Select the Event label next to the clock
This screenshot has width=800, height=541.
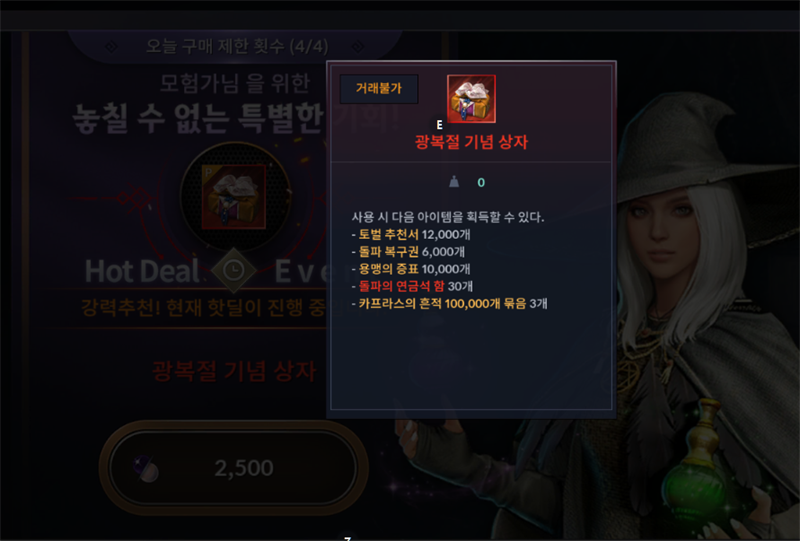300,271
